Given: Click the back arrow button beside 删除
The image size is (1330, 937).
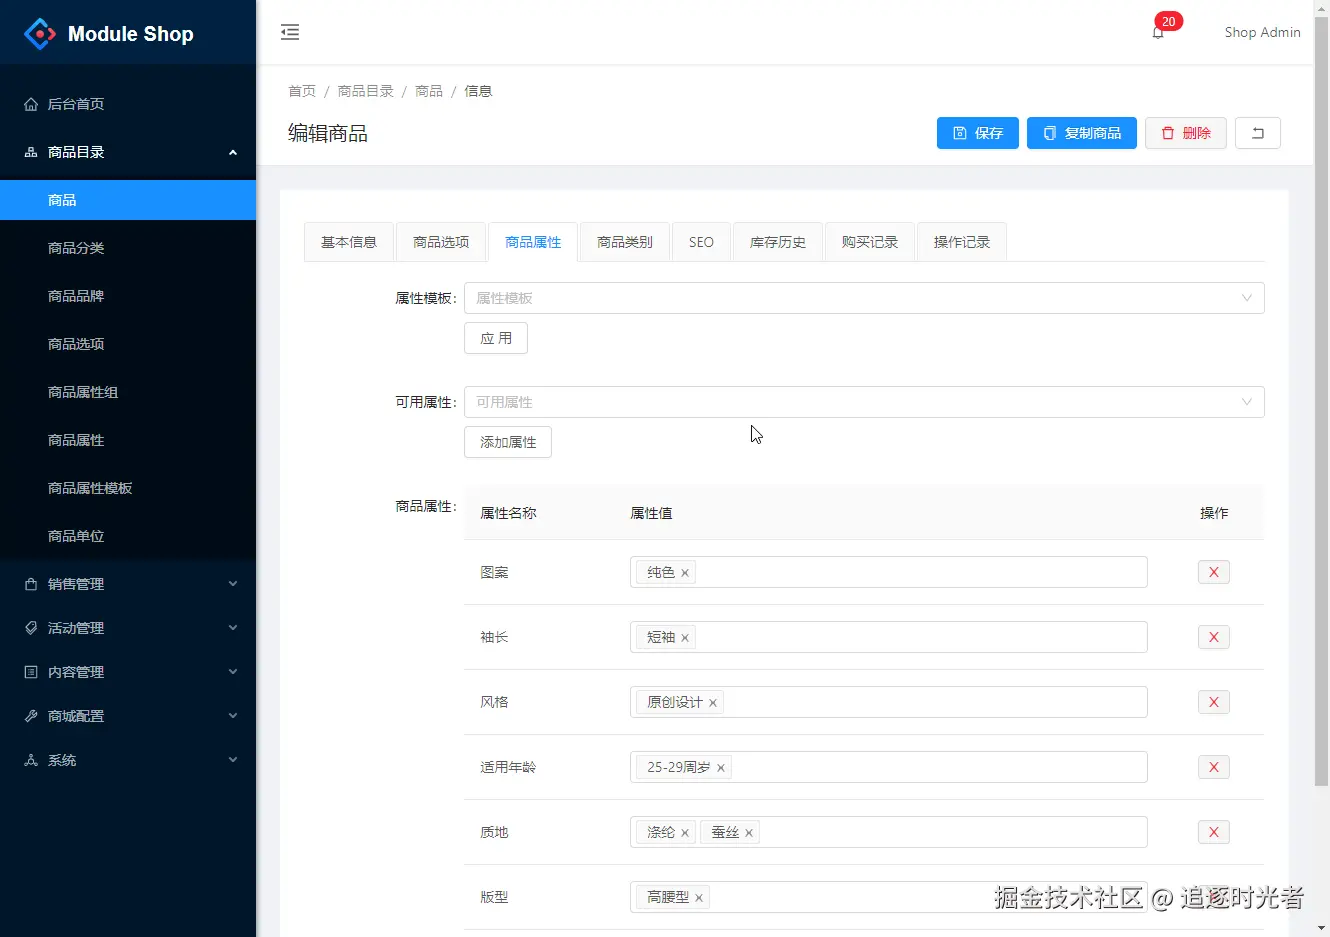Looking at the screenshot, I should click(1258, 133).
